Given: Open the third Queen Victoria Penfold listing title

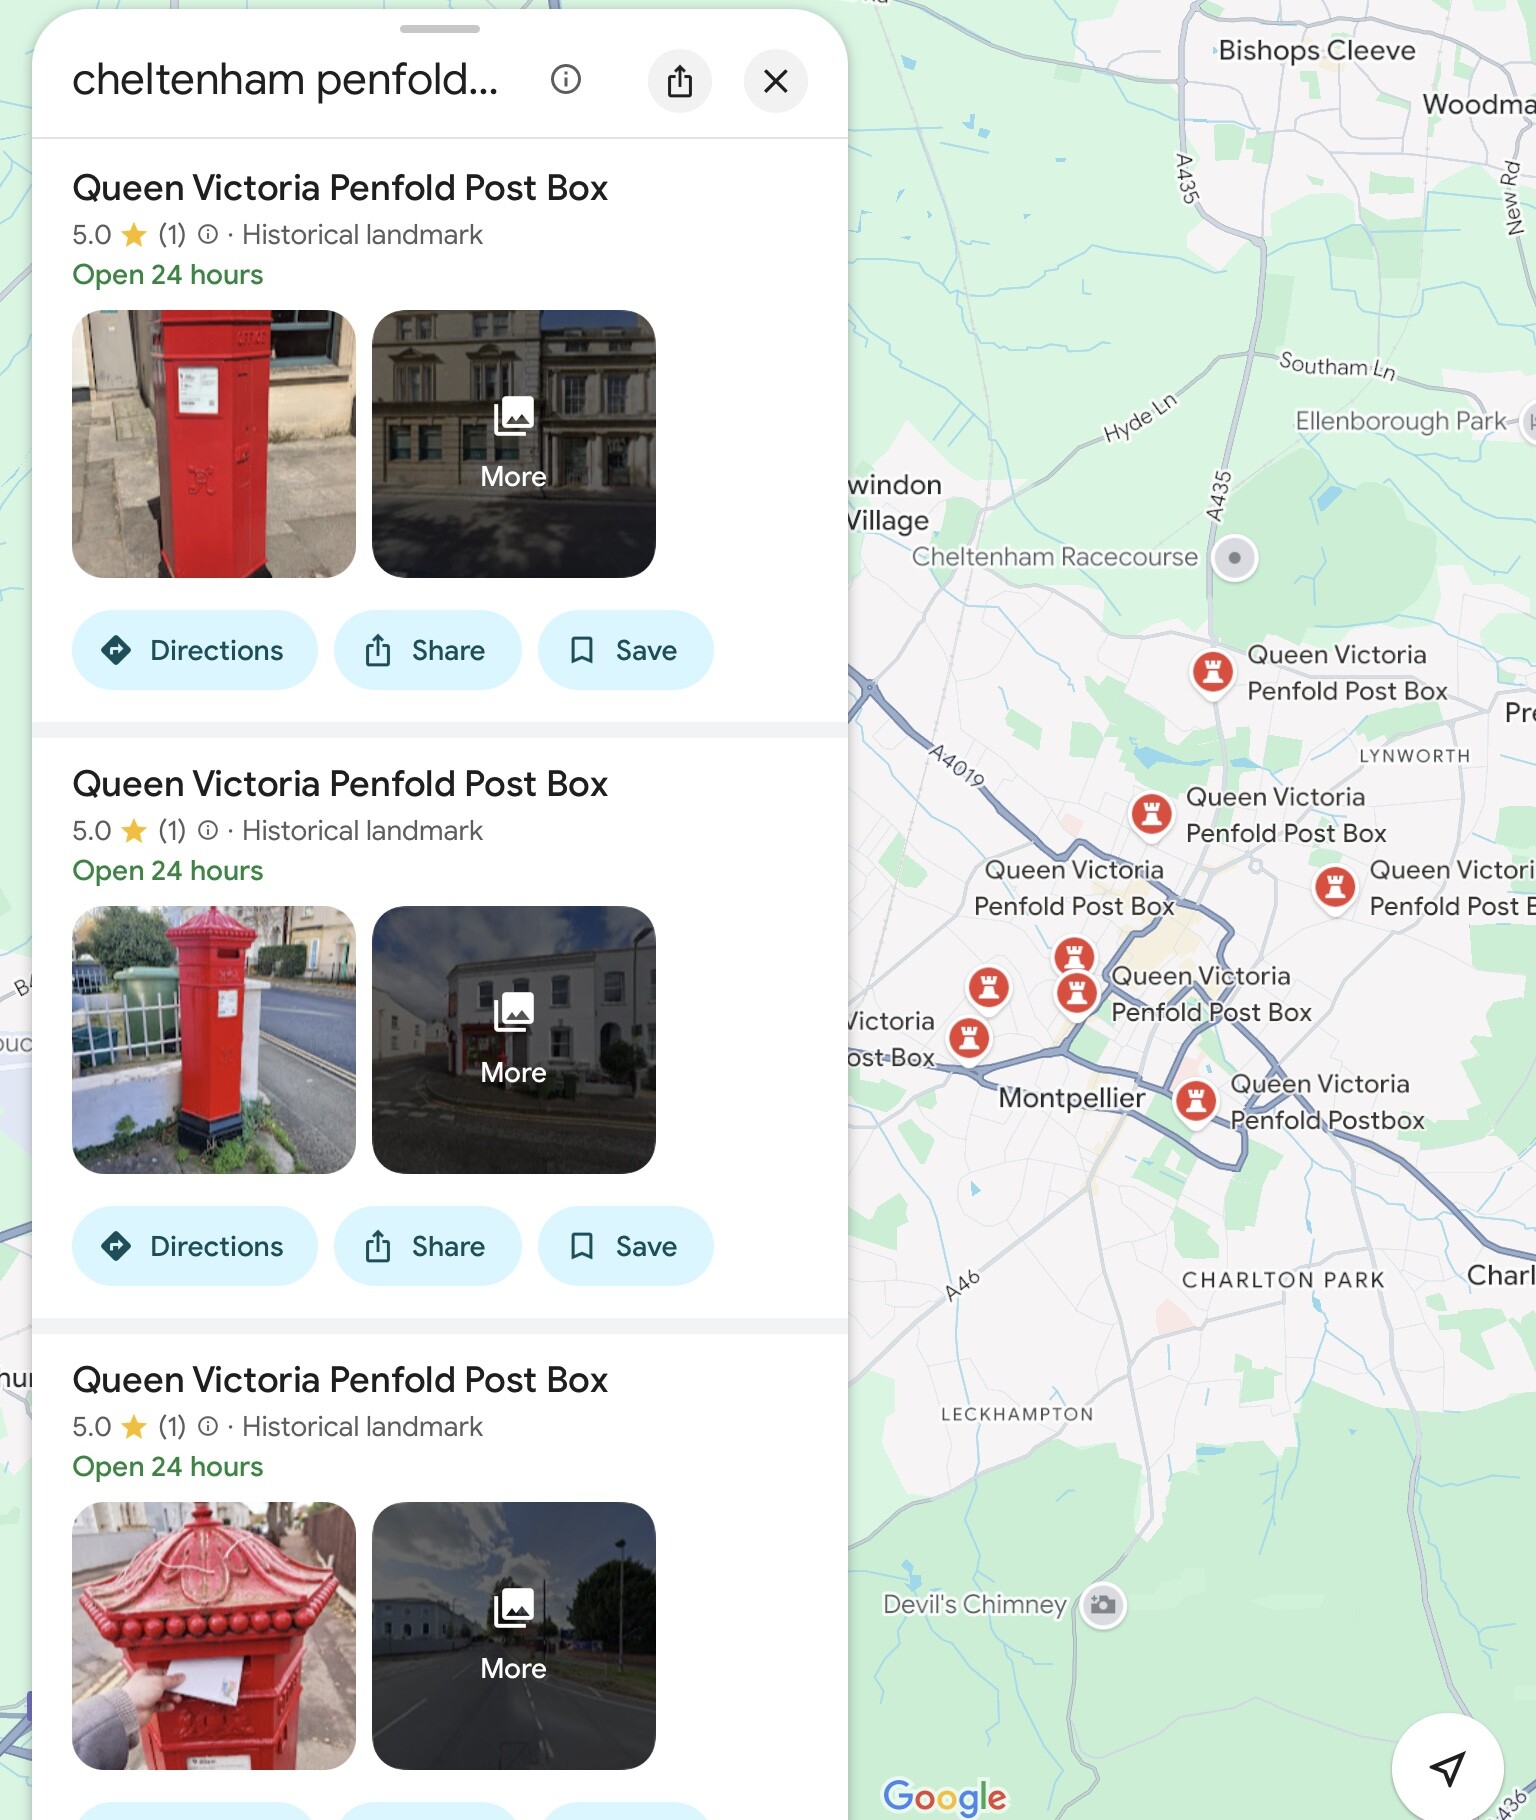Looking at the screenshot, I should 340,1380.
